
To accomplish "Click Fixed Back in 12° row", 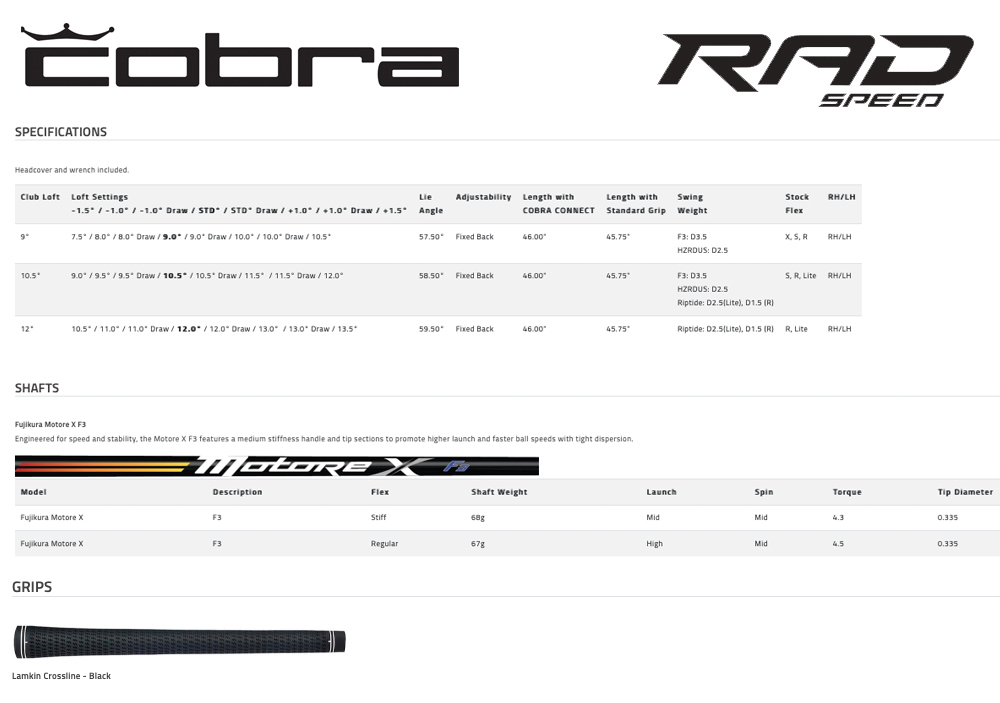I will pyautogui.click(x=474, y=329).
